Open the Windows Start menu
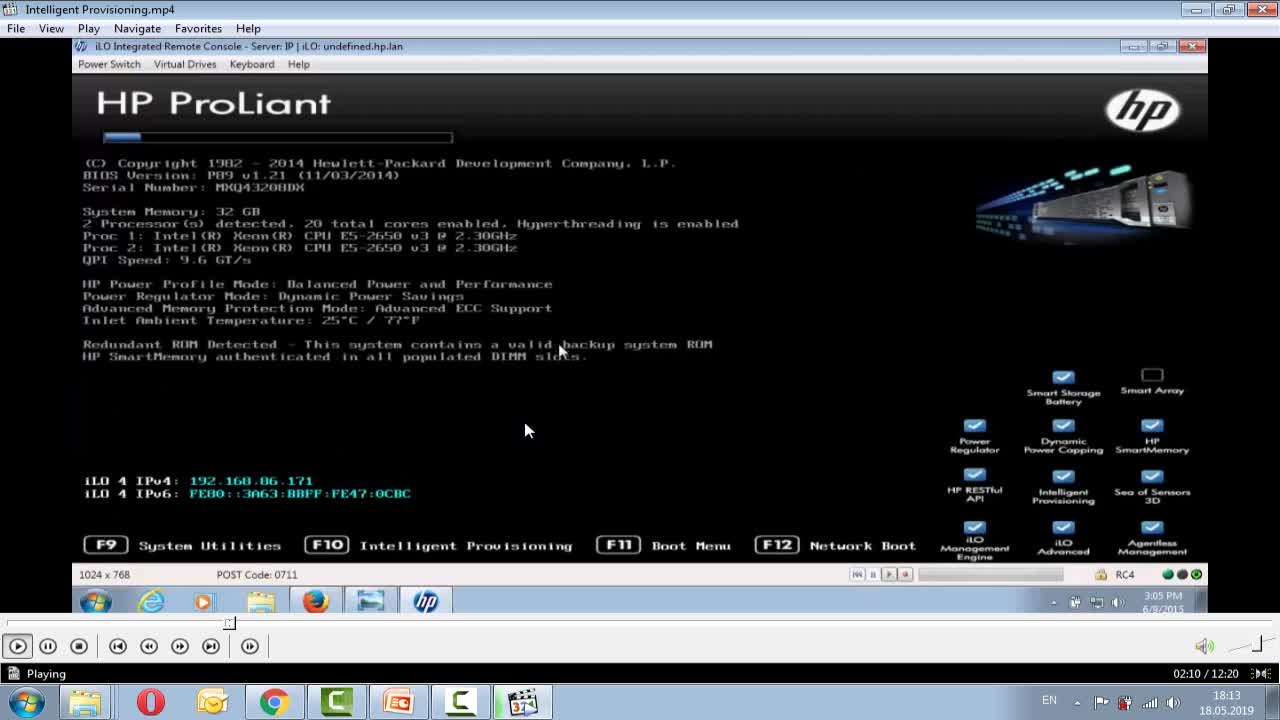Screen dimensions: 1280x720 click(x=27, y=702)
